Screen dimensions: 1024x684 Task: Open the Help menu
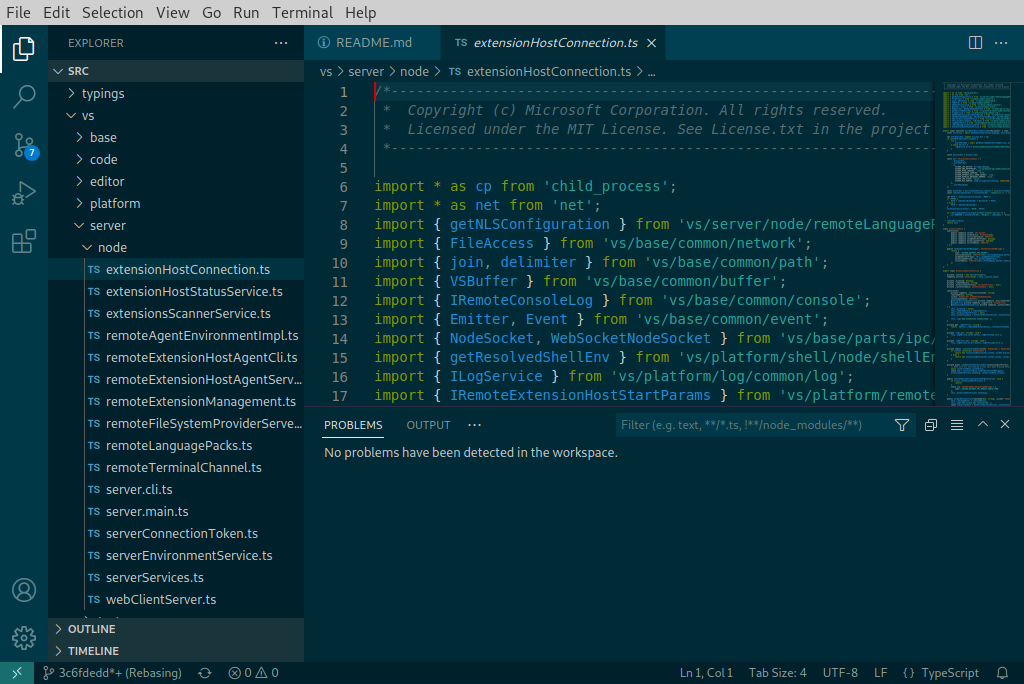pos(360,12)
